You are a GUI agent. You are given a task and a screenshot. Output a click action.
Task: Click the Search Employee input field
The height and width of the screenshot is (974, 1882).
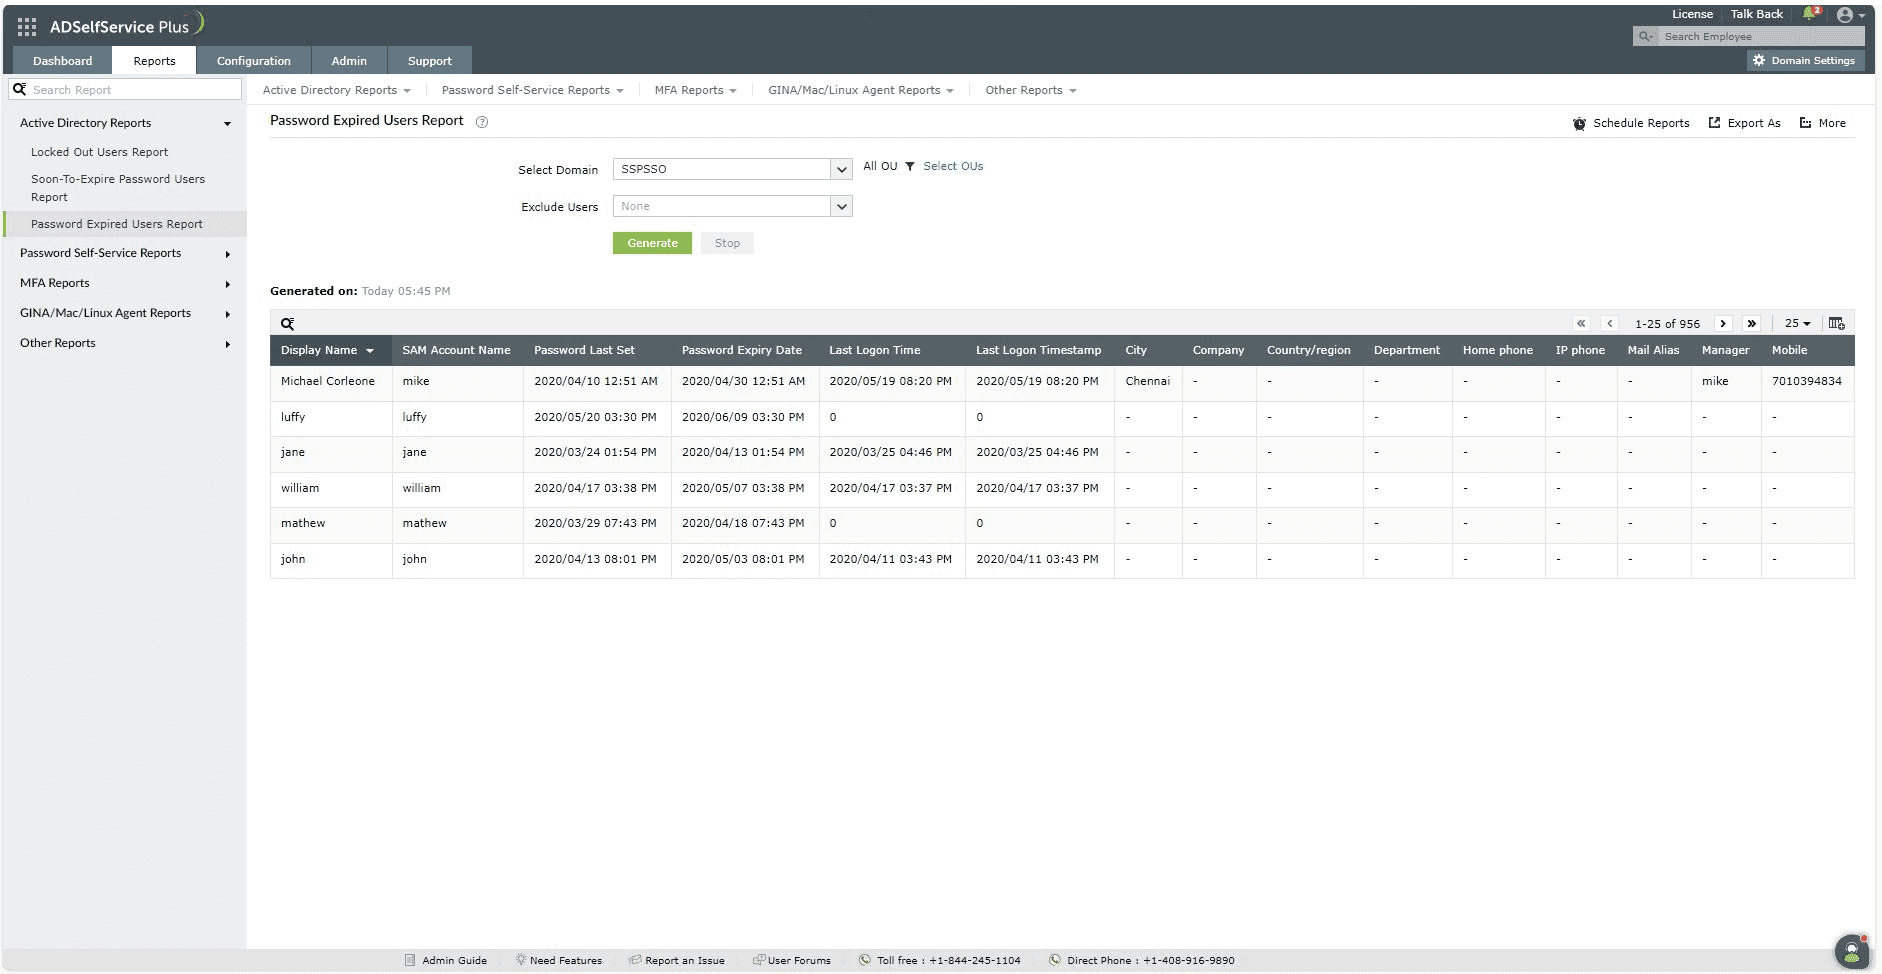pyautogui.click(x=1755, y=36)
